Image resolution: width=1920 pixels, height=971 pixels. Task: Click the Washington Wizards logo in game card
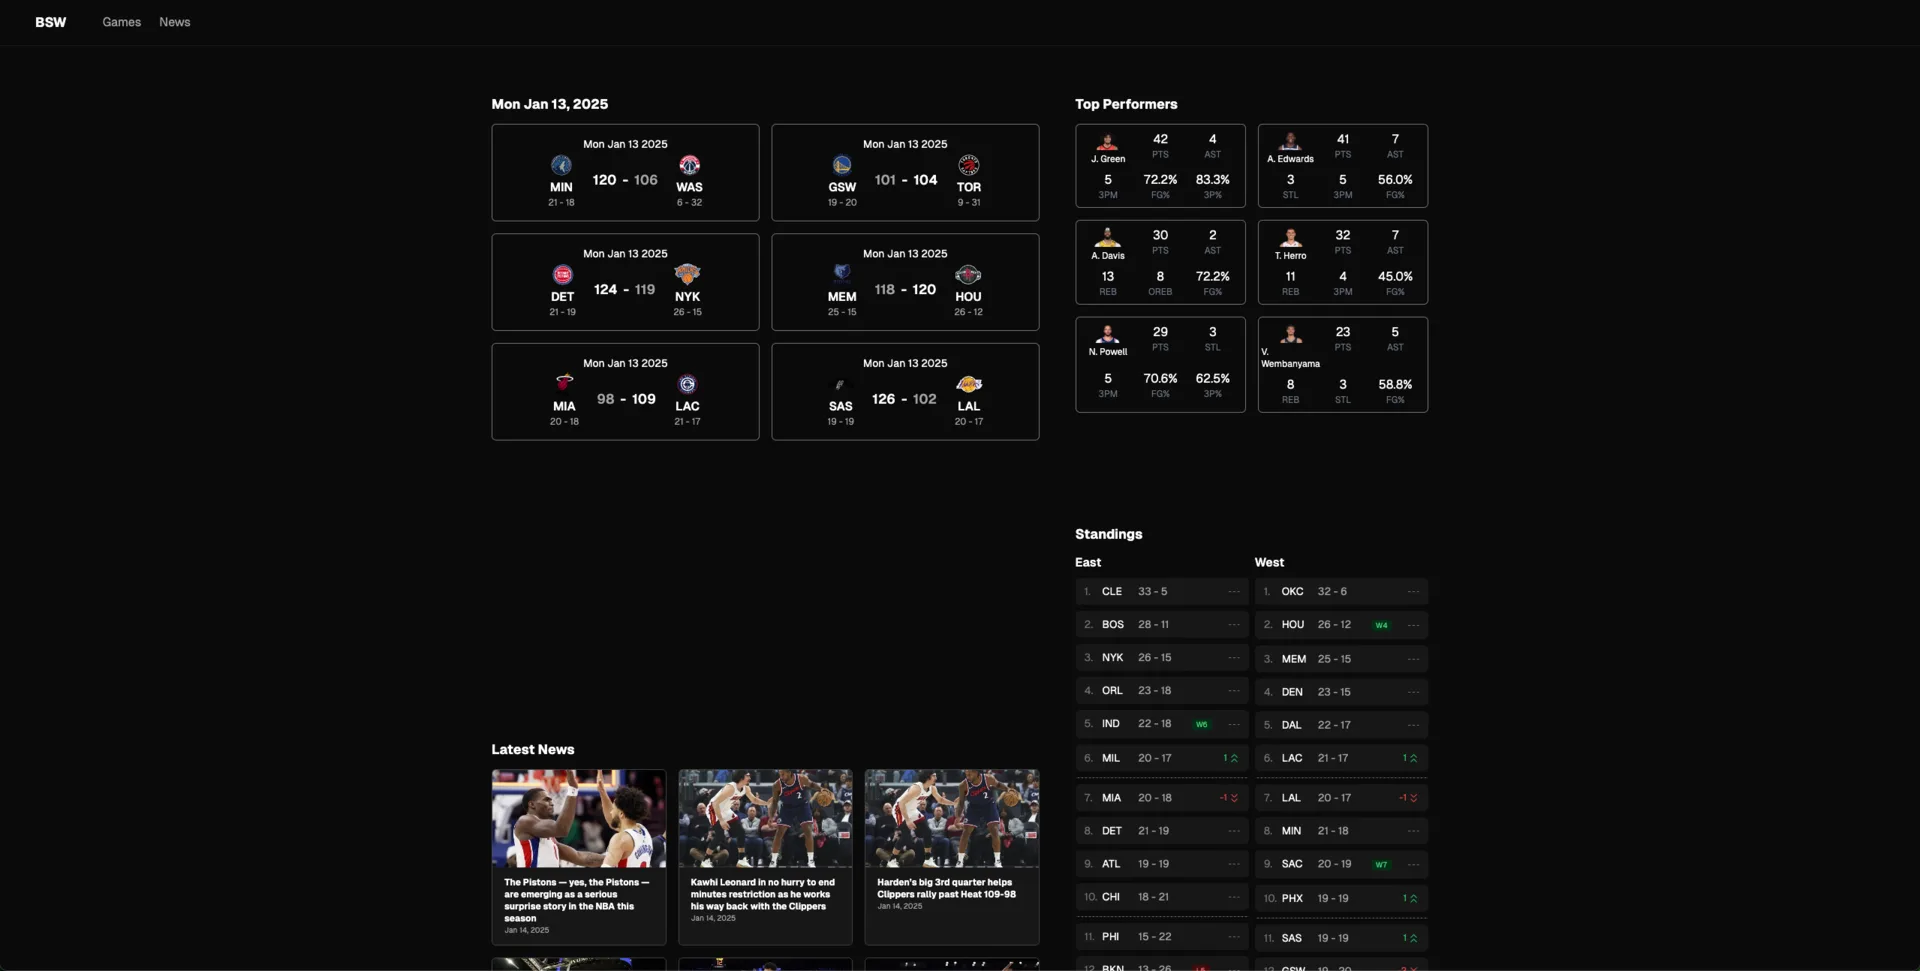(x=689, y=165)
